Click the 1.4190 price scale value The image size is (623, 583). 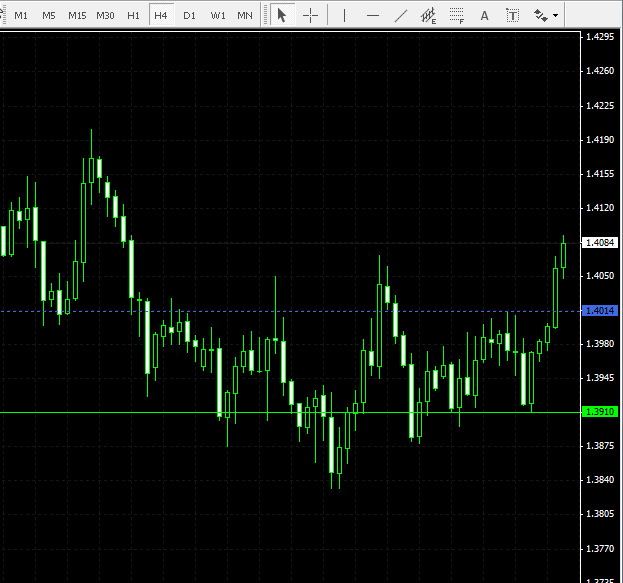coord(600,139)
